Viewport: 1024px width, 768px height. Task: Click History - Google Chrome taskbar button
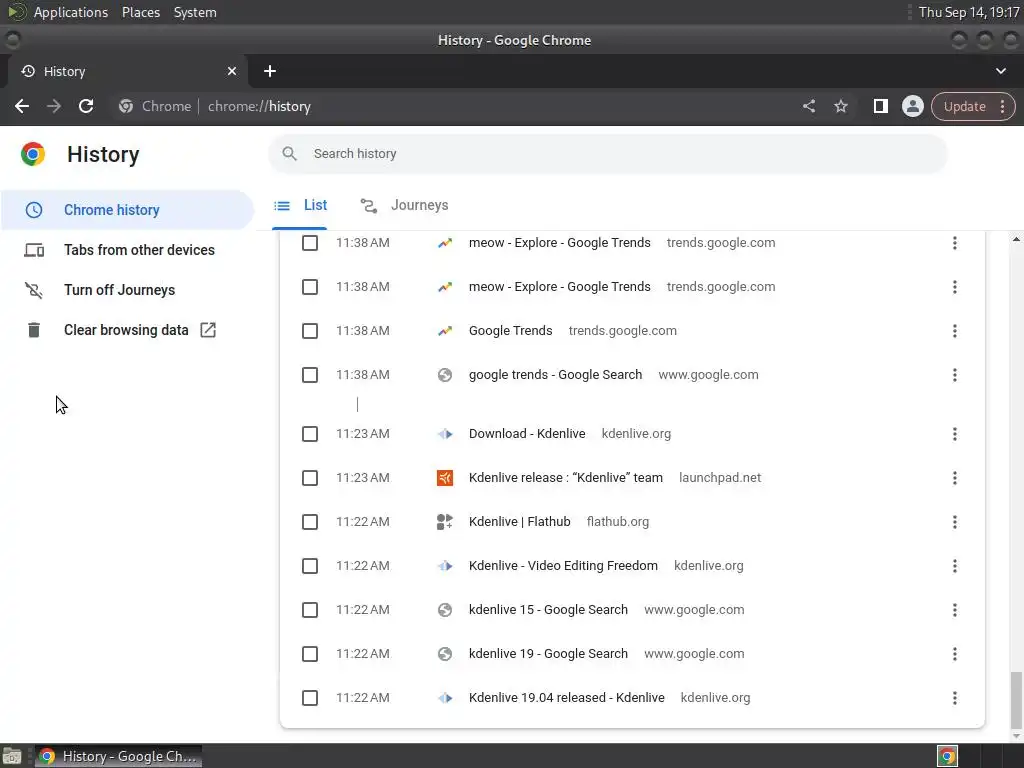point(118,756)
